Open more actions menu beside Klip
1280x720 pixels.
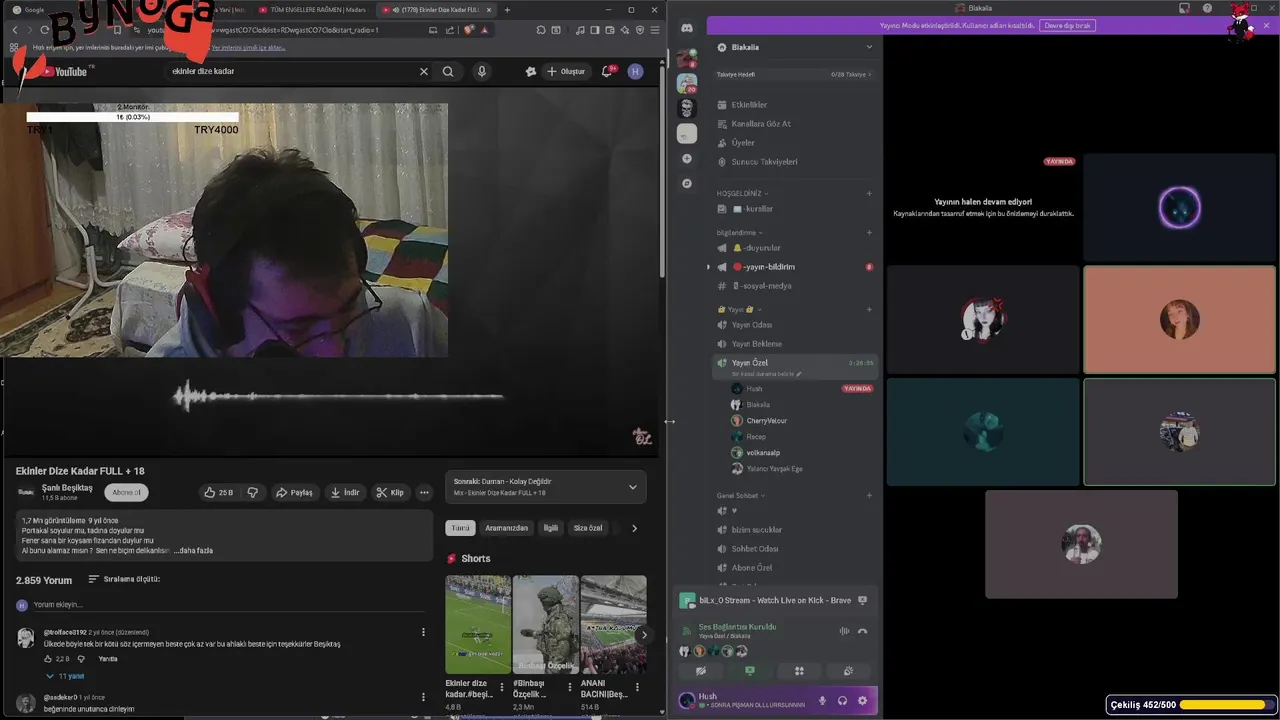[424, 492]
